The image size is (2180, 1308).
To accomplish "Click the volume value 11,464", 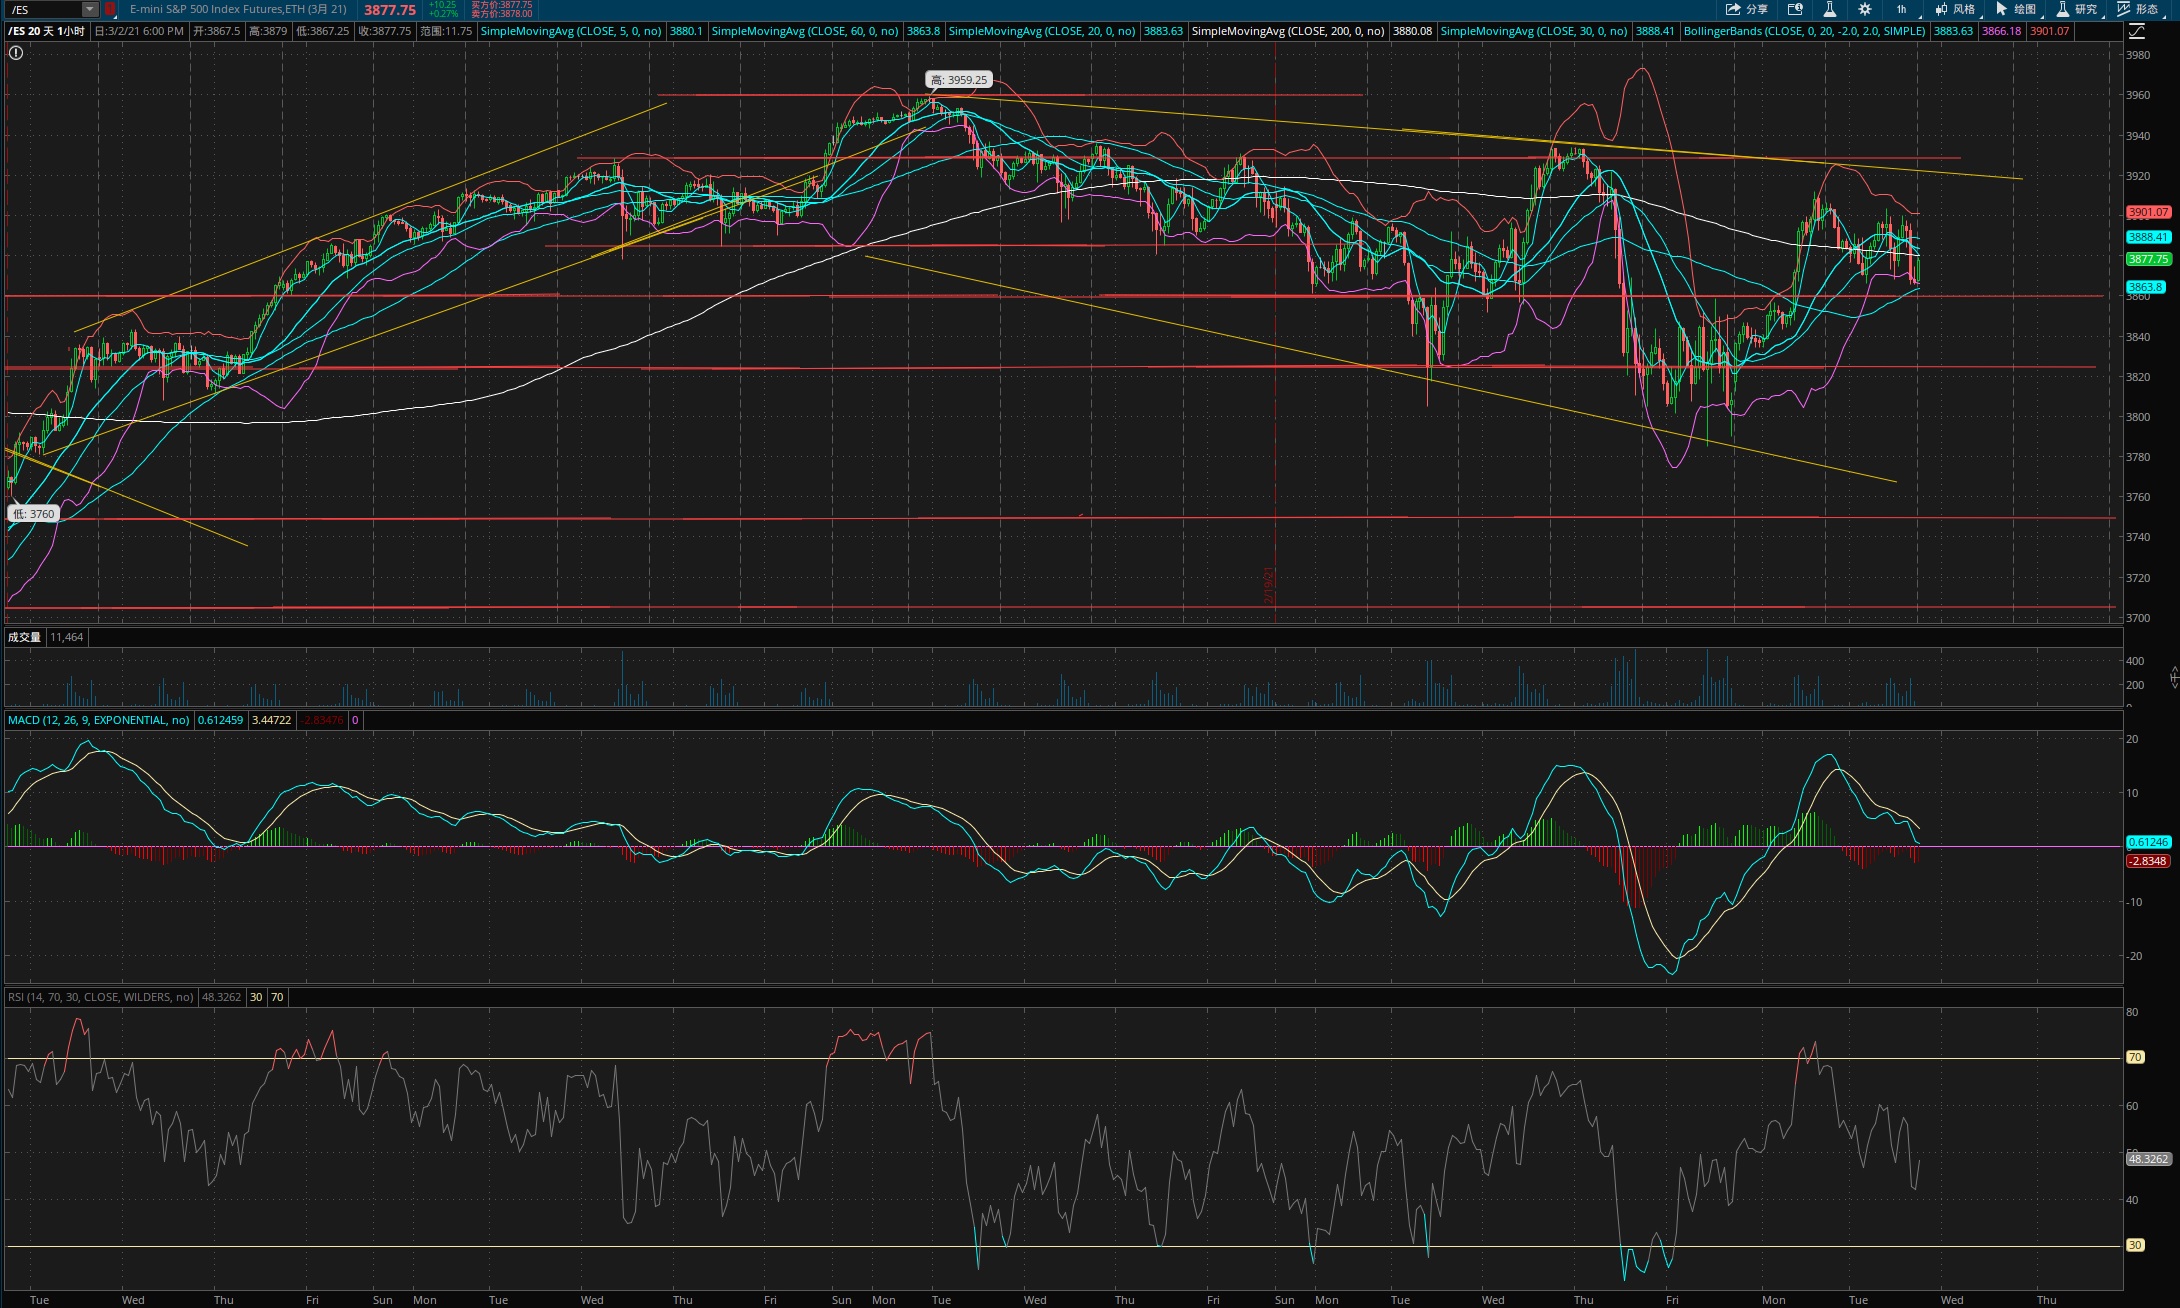I will click(x=66, y=637).
